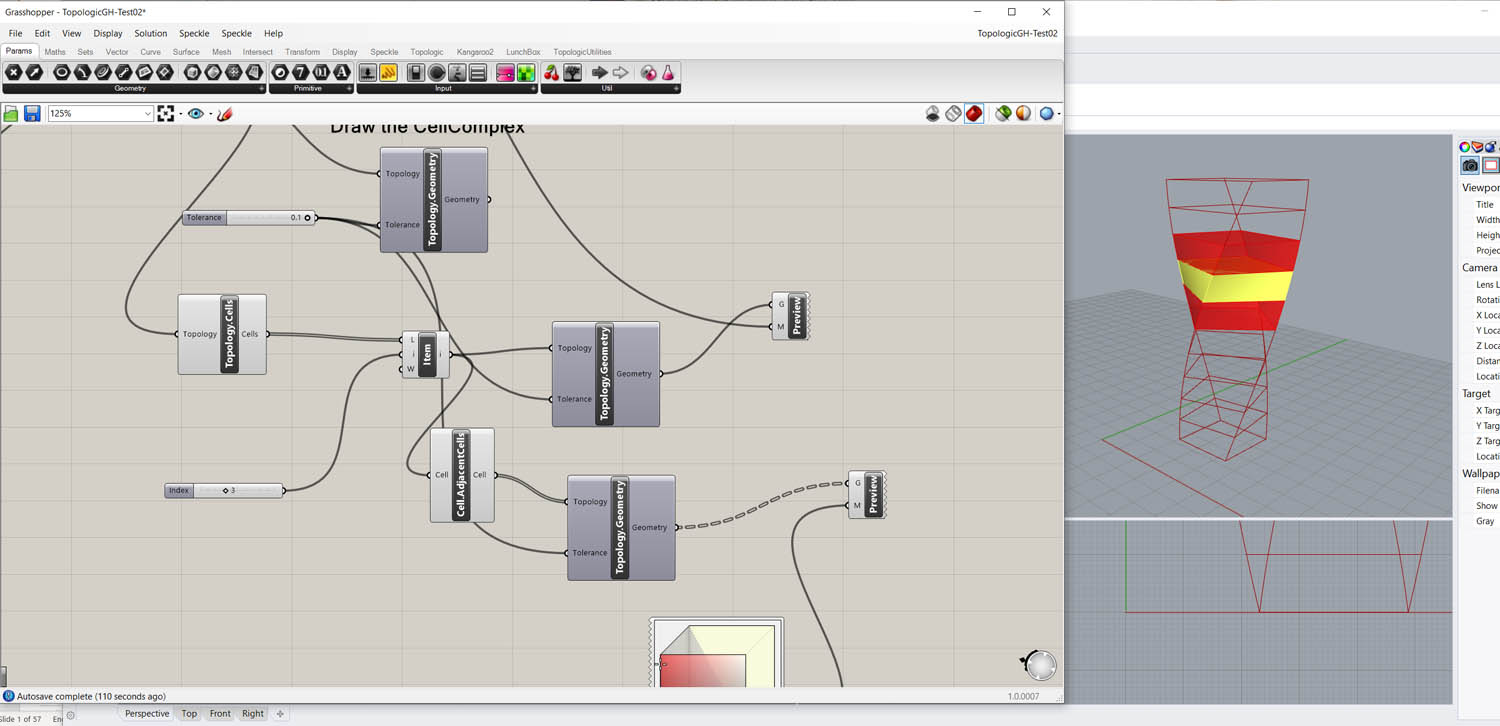Enable shaded preview mode red icon
This screenshot has width=1500, height=726.
[x=974, y=114]
